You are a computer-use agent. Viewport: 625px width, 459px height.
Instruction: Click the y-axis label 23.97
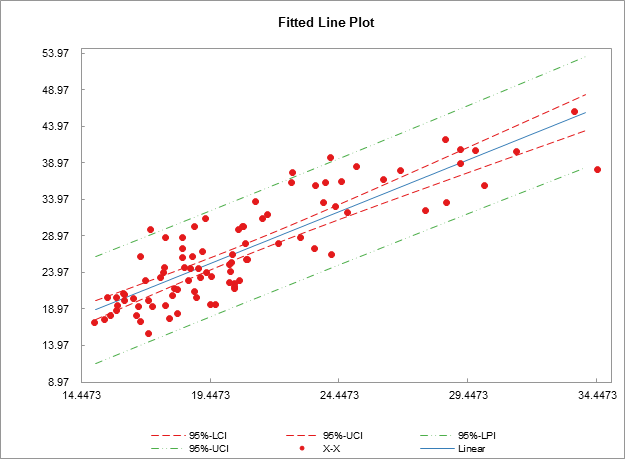tap(55, 272)
